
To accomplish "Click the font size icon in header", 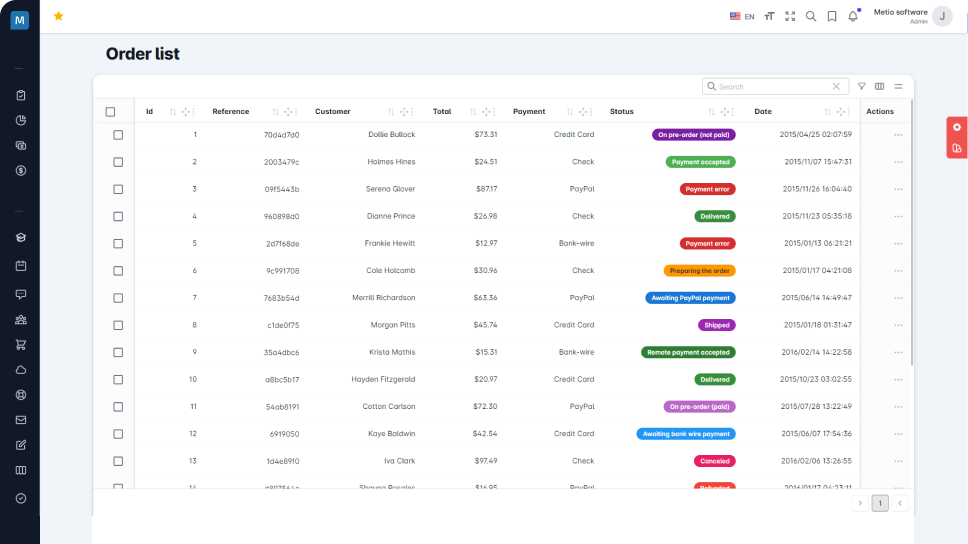I will click(769, 17).
